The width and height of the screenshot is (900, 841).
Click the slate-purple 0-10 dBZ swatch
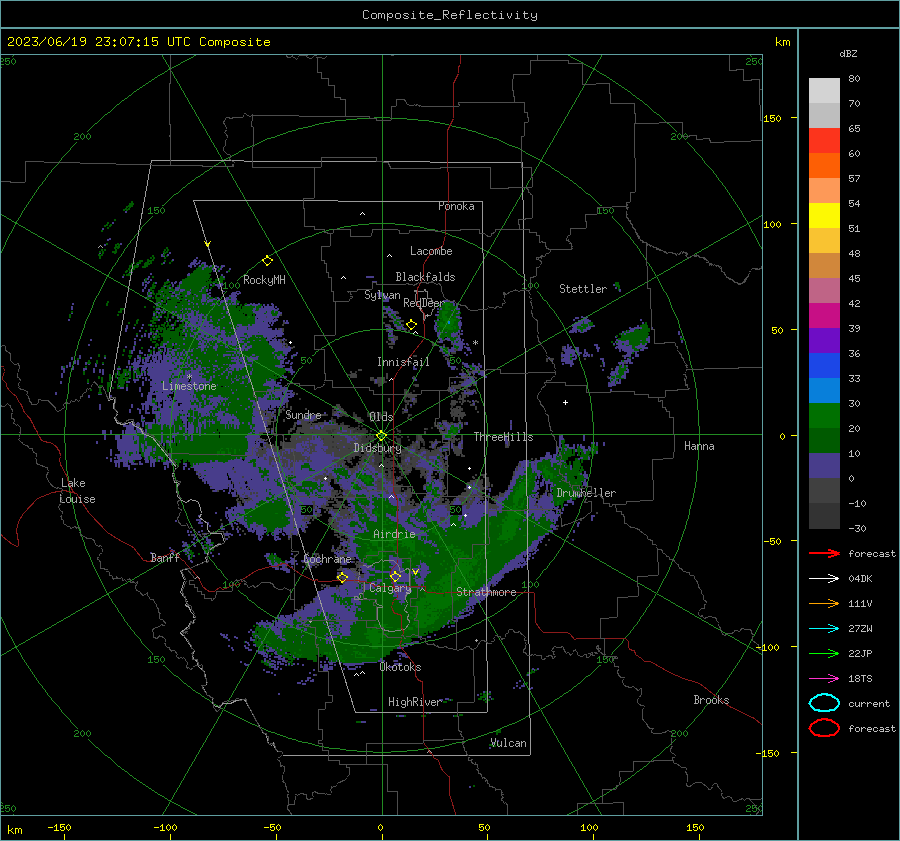coord(824,466)
